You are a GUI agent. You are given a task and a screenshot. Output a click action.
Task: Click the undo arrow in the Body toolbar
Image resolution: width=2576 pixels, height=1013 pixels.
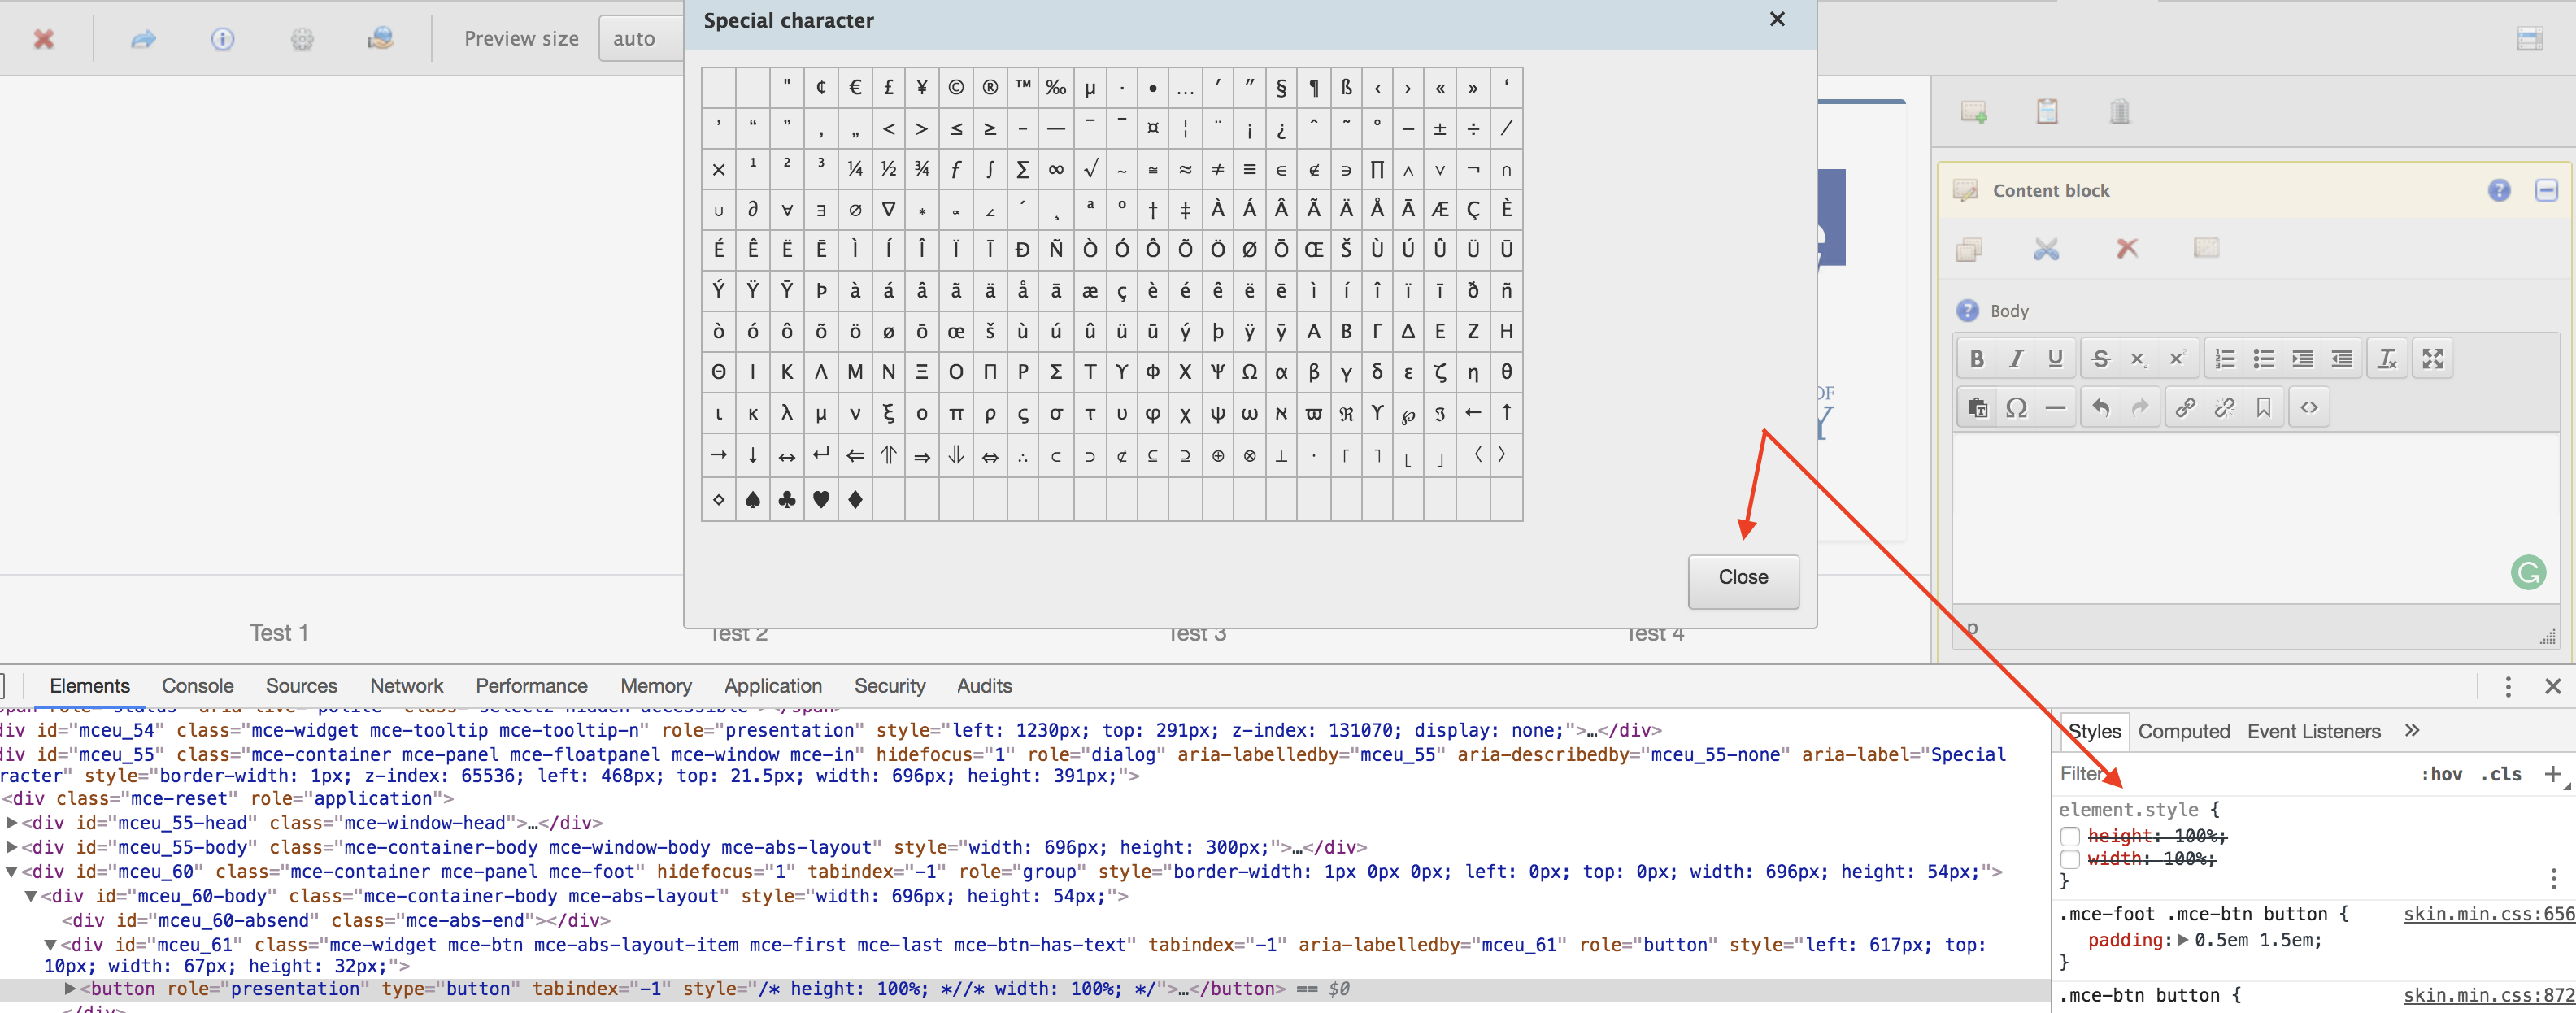(2100, 407)
